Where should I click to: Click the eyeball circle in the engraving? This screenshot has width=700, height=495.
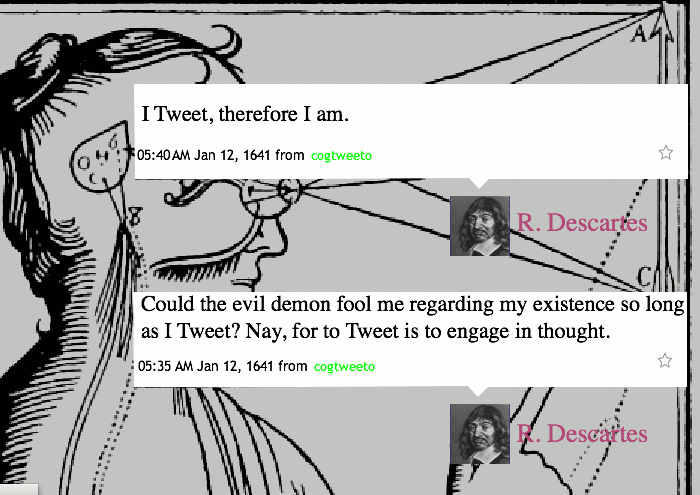click(x=286, y=191)
